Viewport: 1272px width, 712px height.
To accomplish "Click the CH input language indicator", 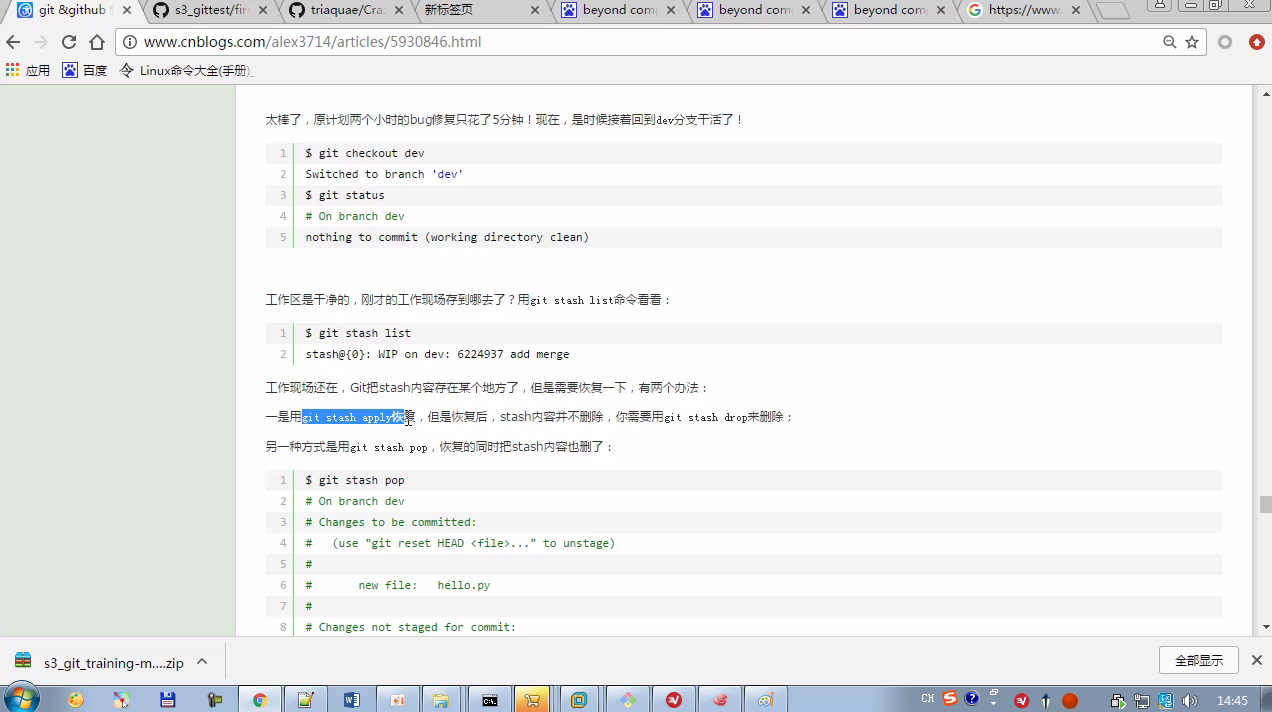I will 927,699.
